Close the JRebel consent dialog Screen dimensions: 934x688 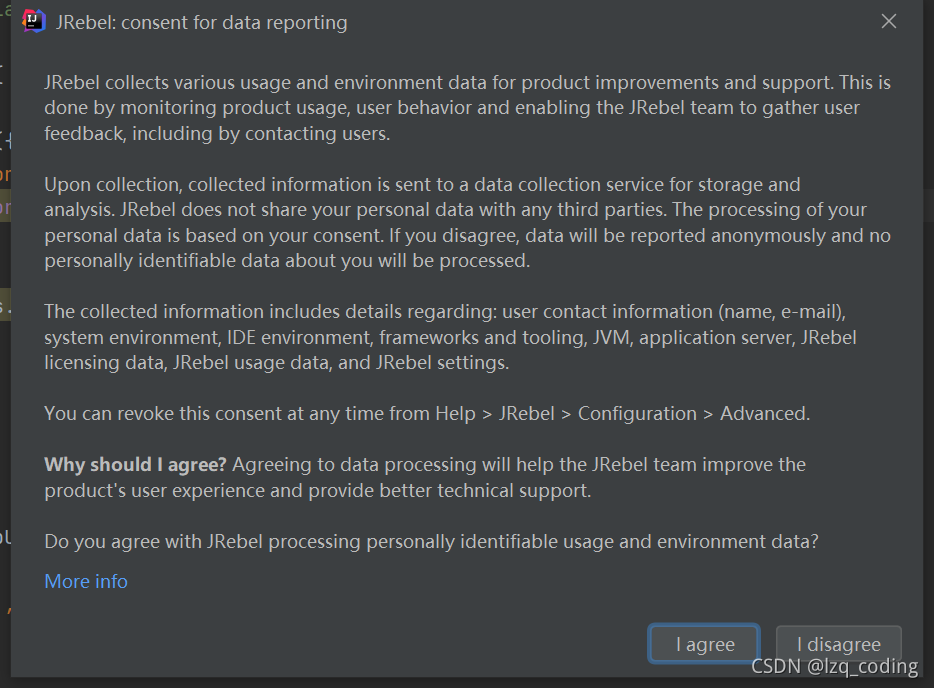click(889, 21)
